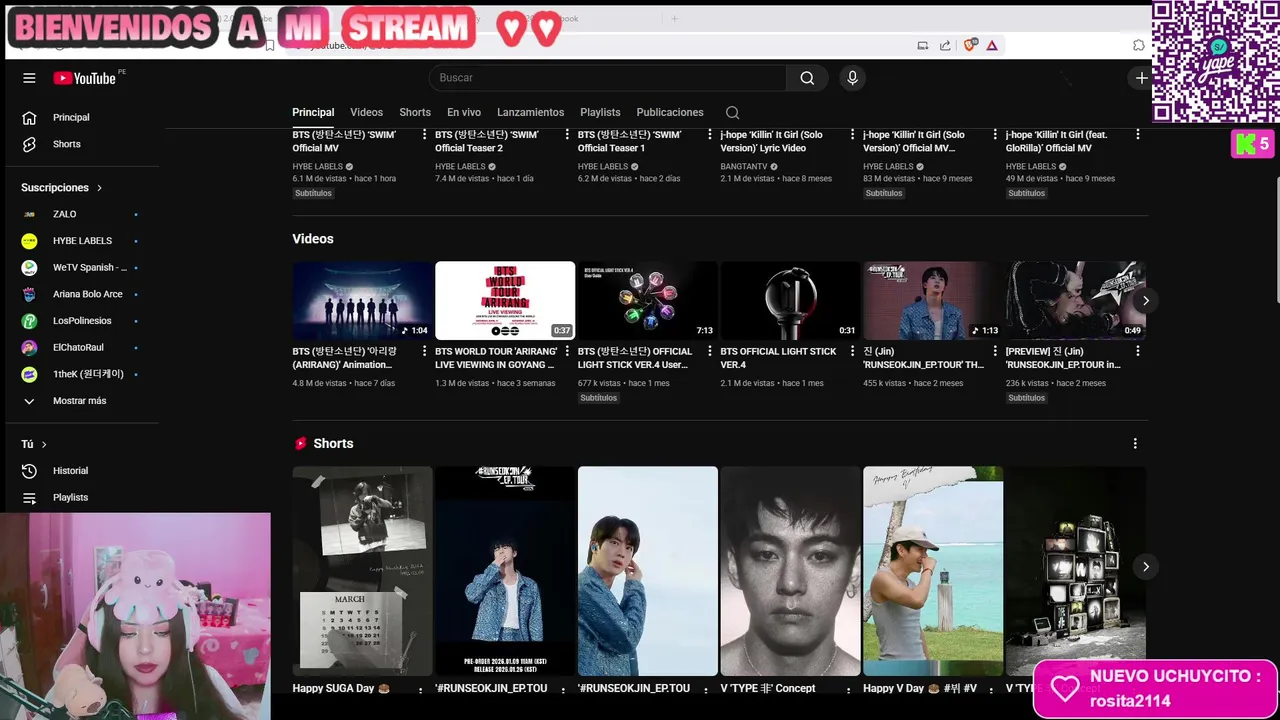Expand subscriptions with Mostrar más
Image resolution: width=1280 pixels, height=720 pixels.
80,401
